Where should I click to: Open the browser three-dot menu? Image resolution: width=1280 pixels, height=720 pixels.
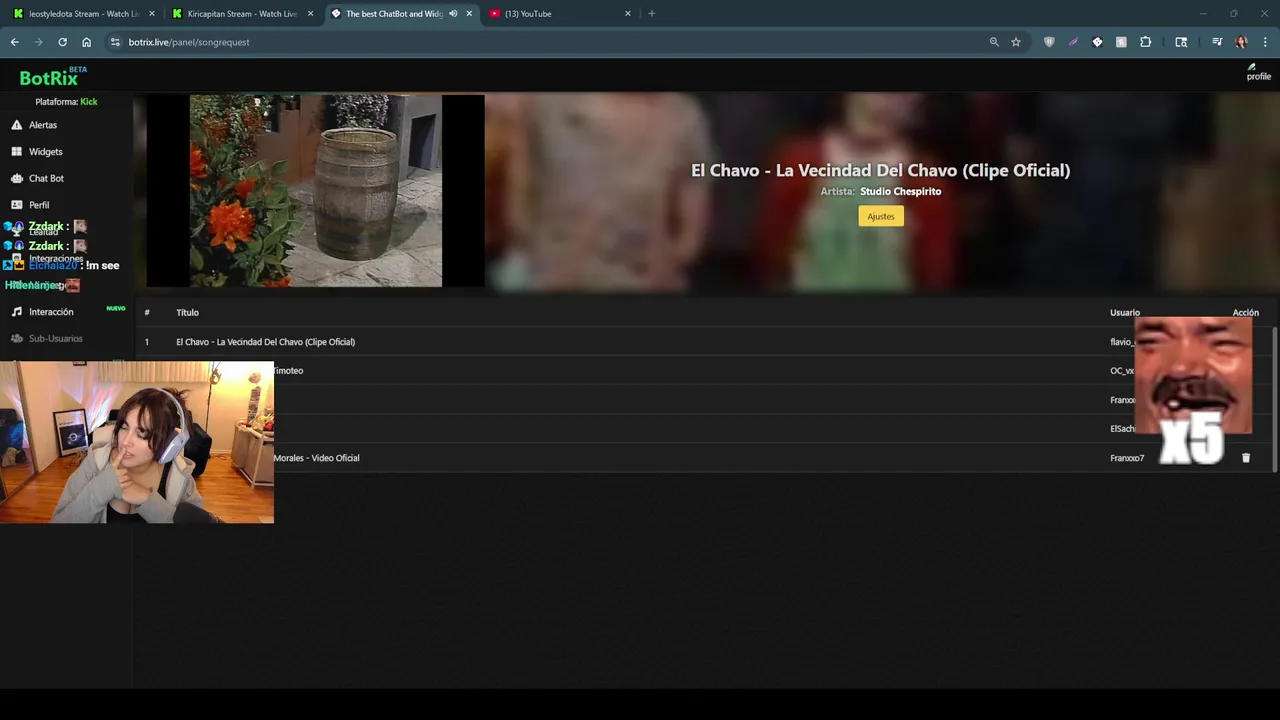(1265, 42)
